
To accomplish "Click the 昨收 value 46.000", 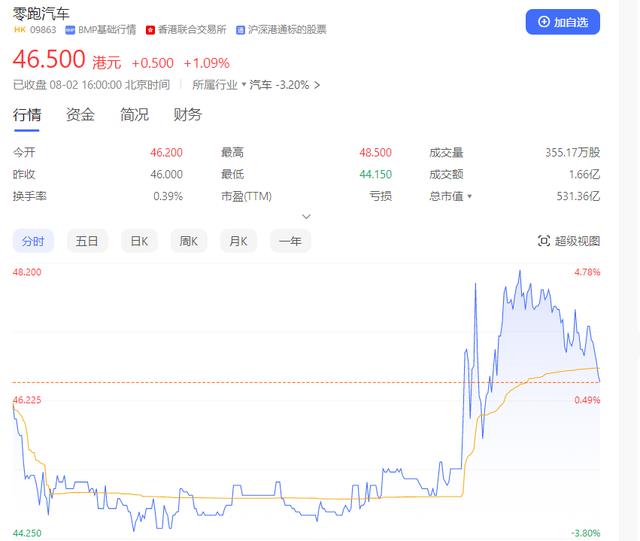I will tap(167, 174).
